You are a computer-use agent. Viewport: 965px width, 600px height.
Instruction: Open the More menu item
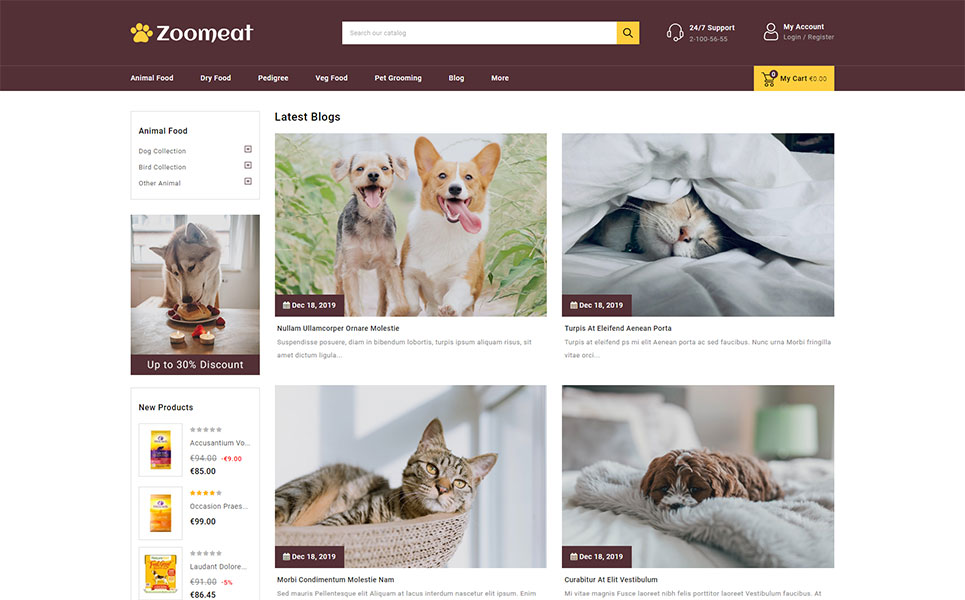tap(500, 78)
